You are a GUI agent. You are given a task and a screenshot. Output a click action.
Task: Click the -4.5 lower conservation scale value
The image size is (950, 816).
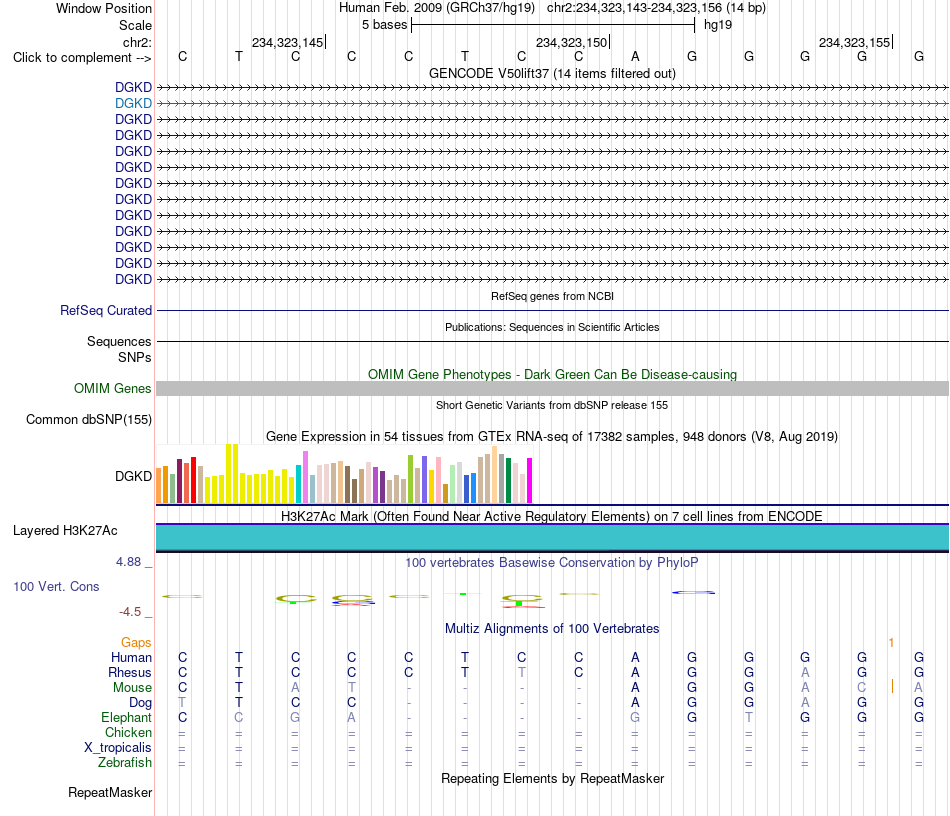pyautogui.click(x=130, y=612)
